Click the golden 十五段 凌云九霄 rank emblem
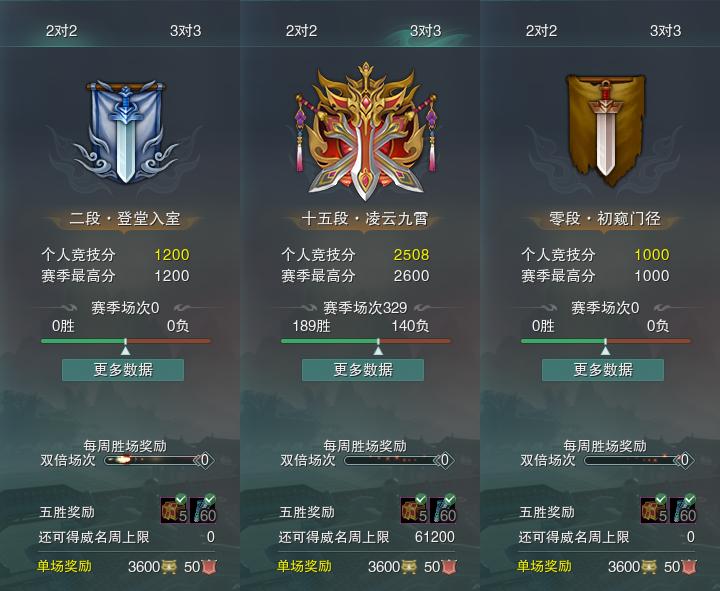720x591 pixels. [x=366, y=131]
